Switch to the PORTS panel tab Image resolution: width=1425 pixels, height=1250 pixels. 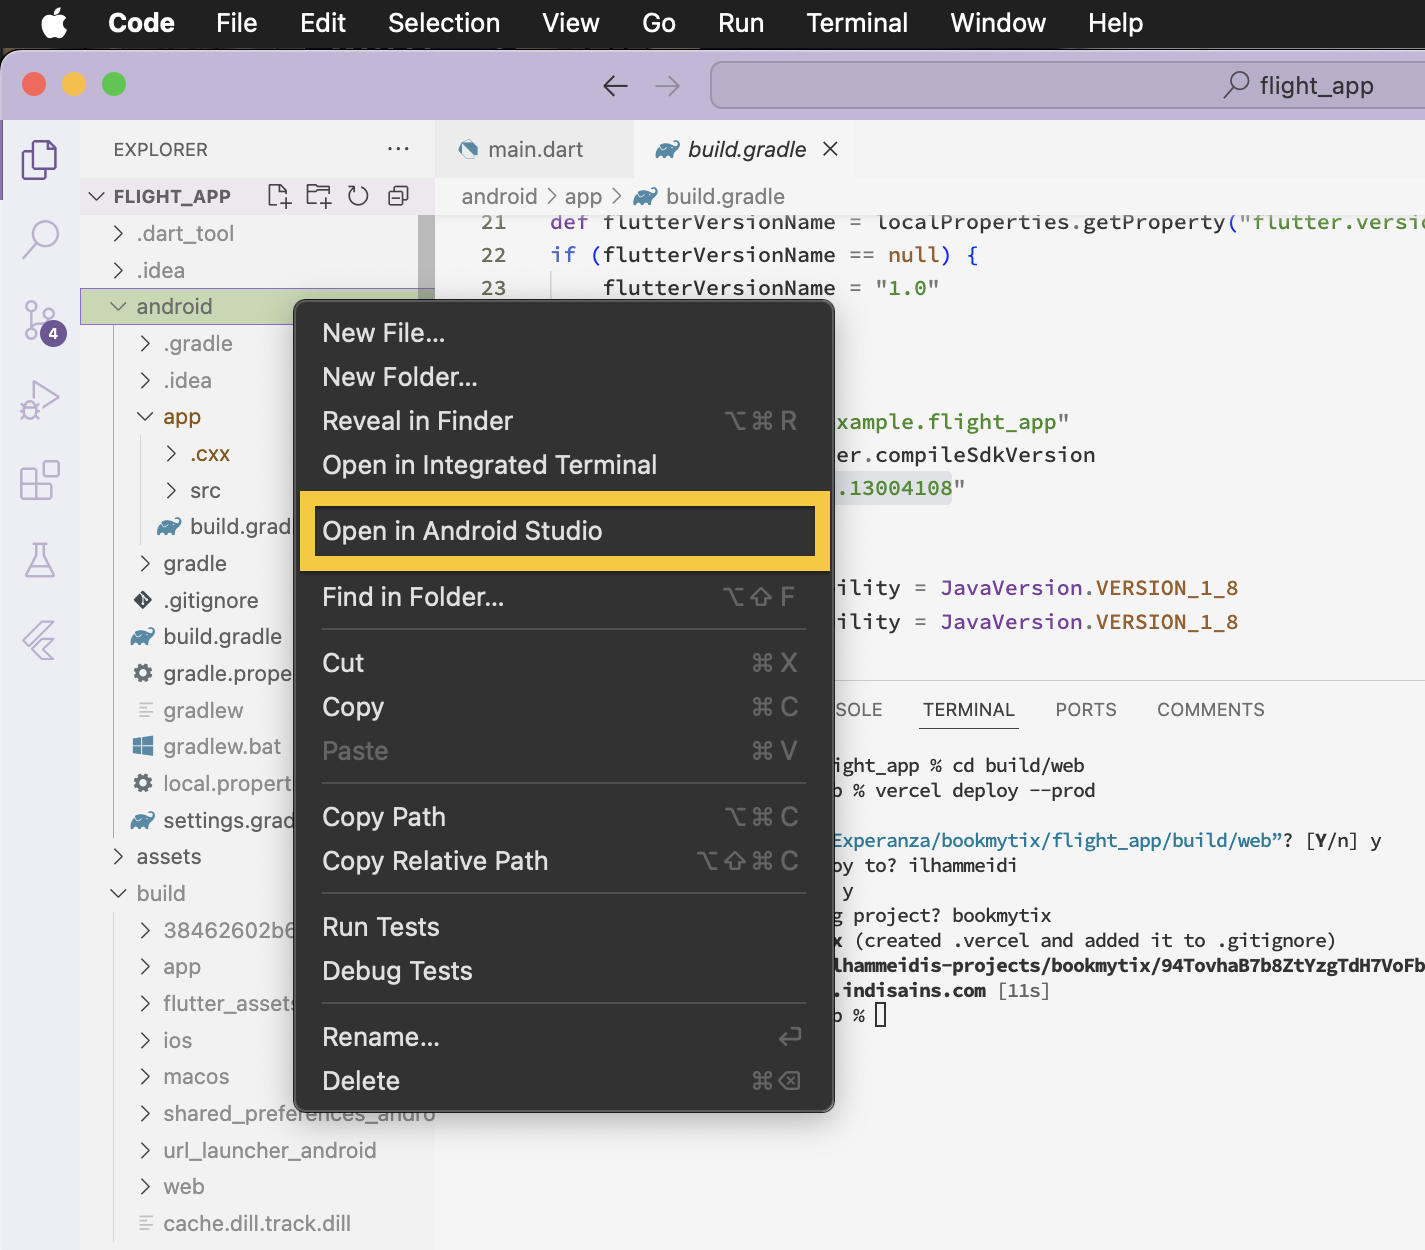tap(1085, 710)
